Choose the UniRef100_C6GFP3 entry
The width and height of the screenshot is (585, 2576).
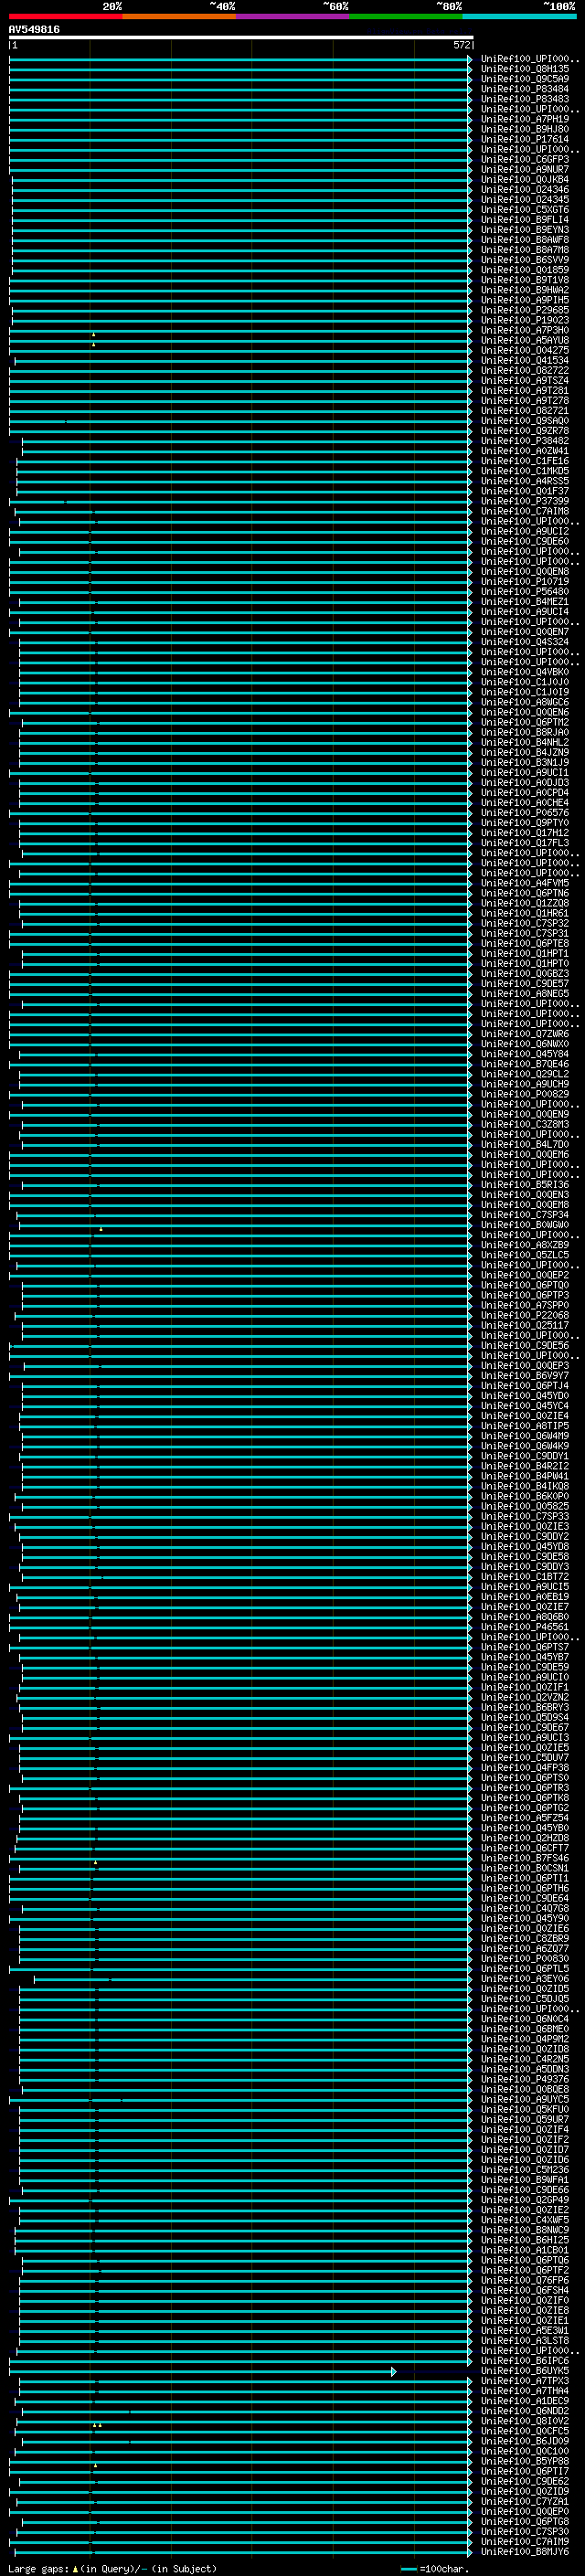click(525, 159)
